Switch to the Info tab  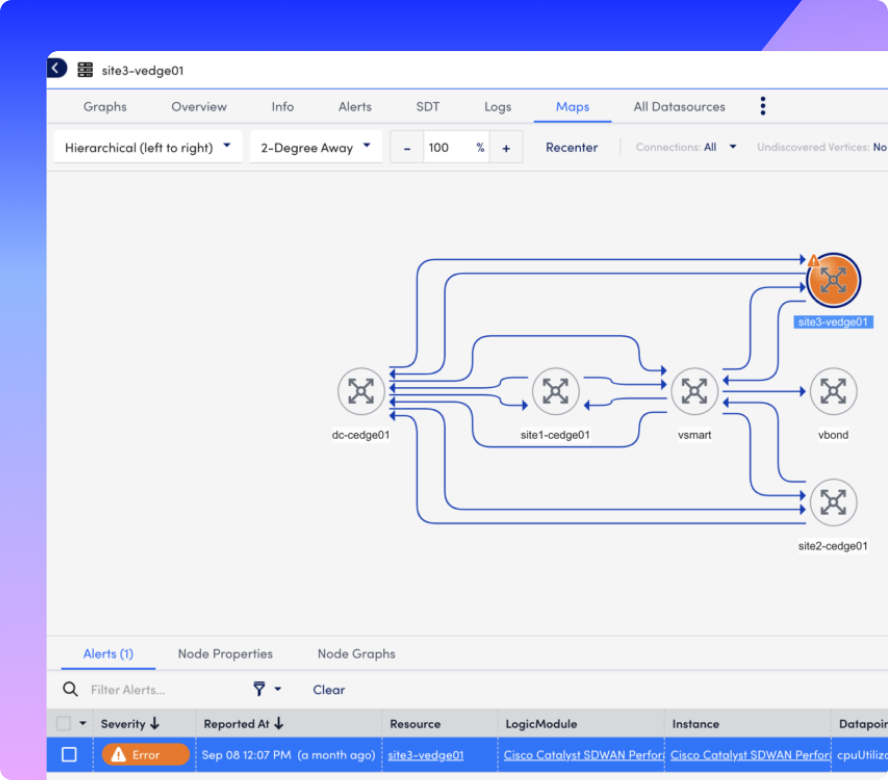pyautogui.click(x=282, y=106)
